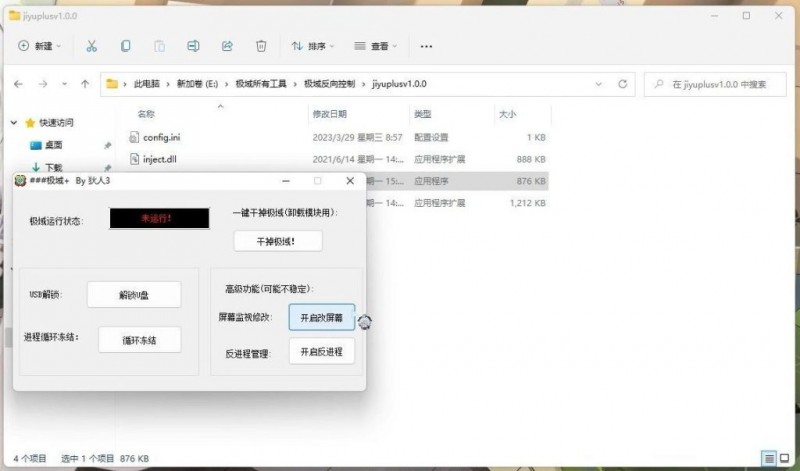Open the three-dot more options menu
The height and width of the screenshot is (471, 800).
[x=426, y=46]
